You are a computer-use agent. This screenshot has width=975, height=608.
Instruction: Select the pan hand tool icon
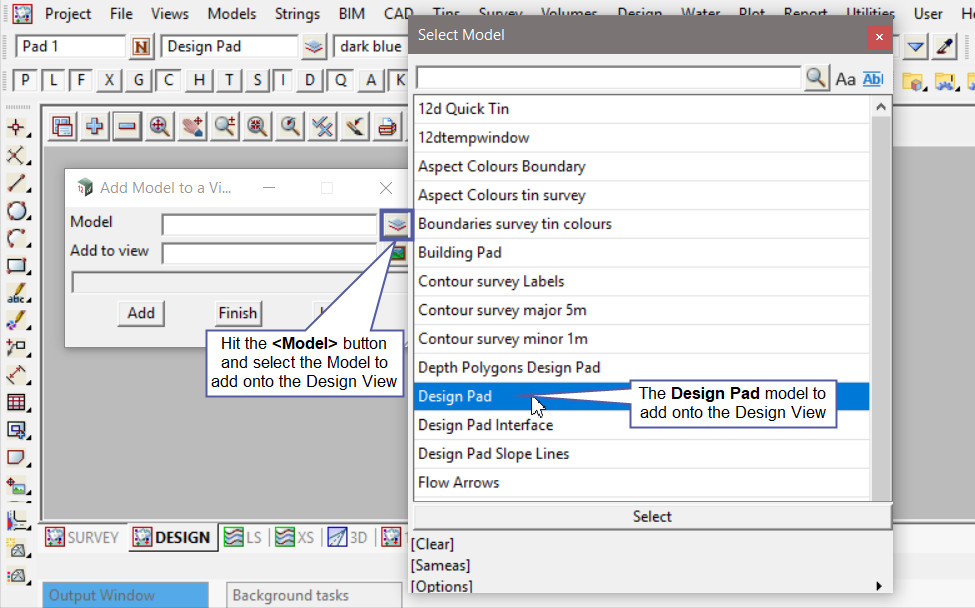pyautogui.click(x=192, y=126)
